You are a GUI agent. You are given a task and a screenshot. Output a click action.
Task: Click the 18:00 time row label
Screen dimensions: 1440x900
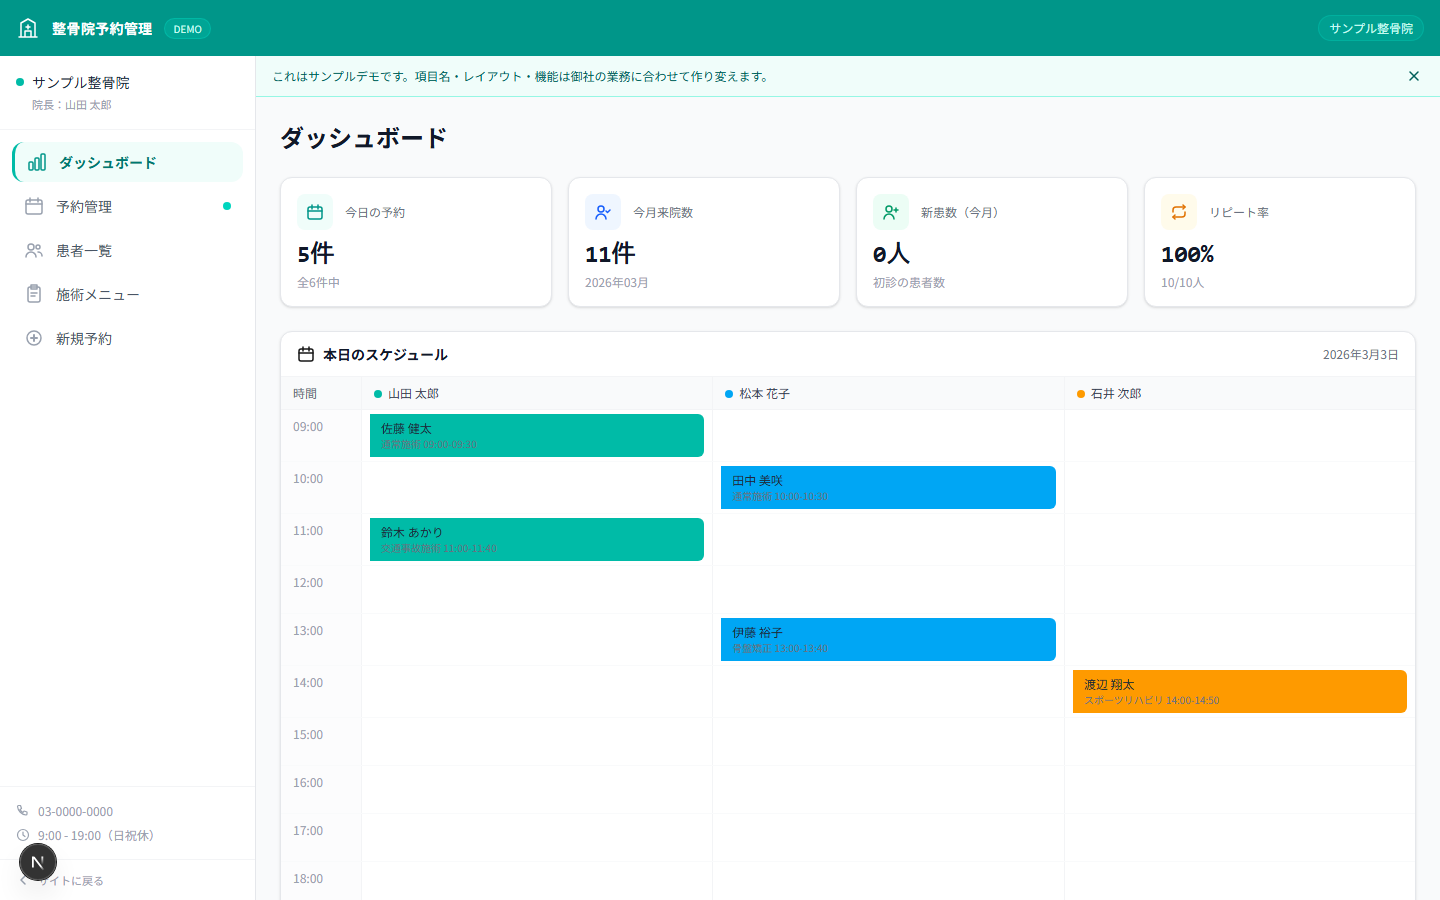click(308, 879)
